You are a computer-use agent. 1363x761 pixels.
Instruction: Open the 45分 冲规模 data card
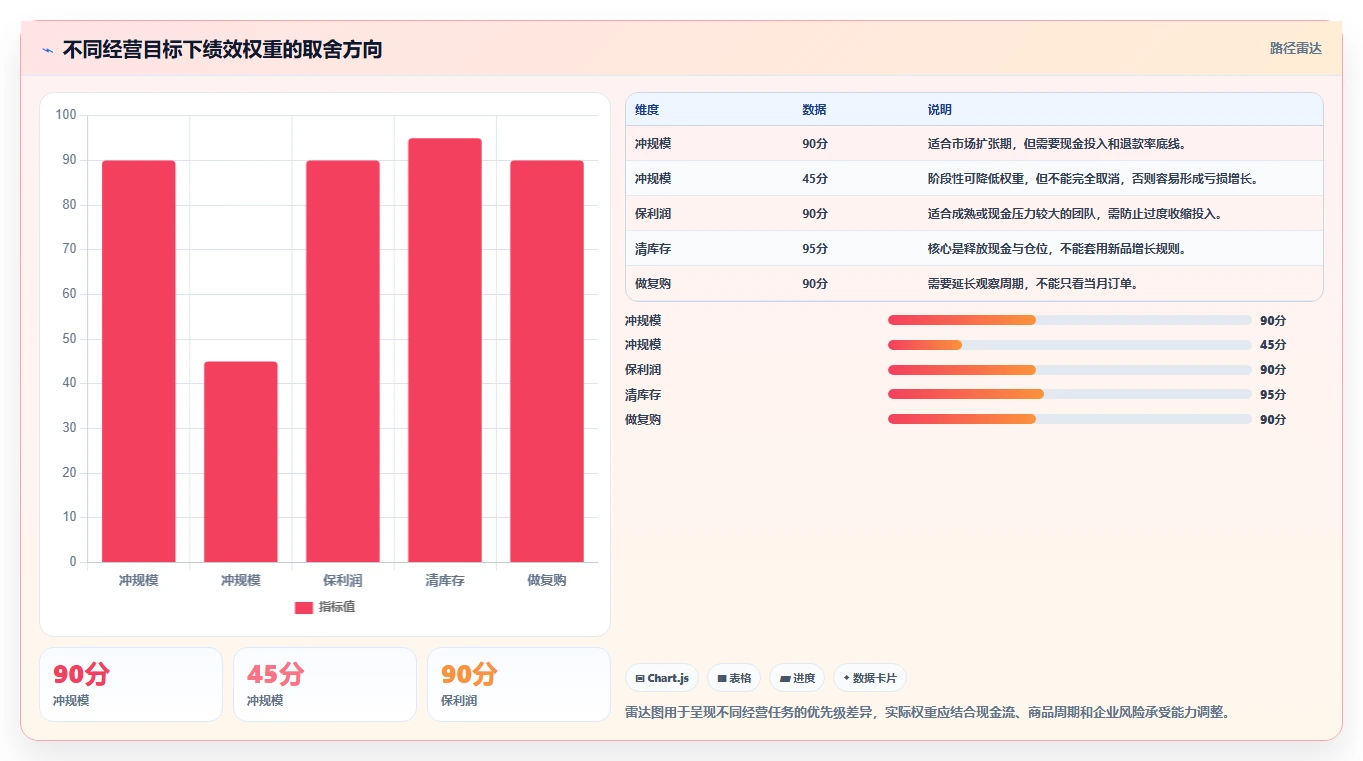click(324, 684)
